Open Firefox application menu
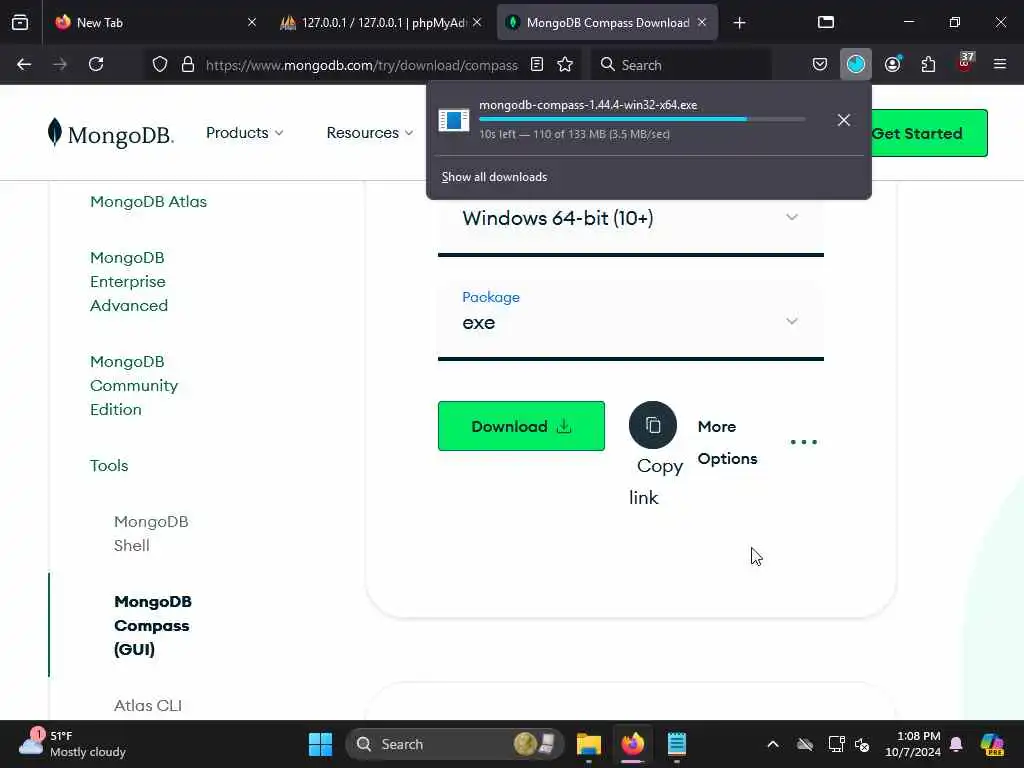 point(1000,64)
